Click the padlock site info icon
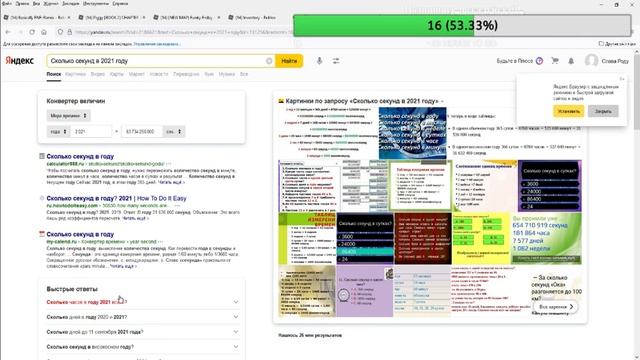 click(69, 32)
